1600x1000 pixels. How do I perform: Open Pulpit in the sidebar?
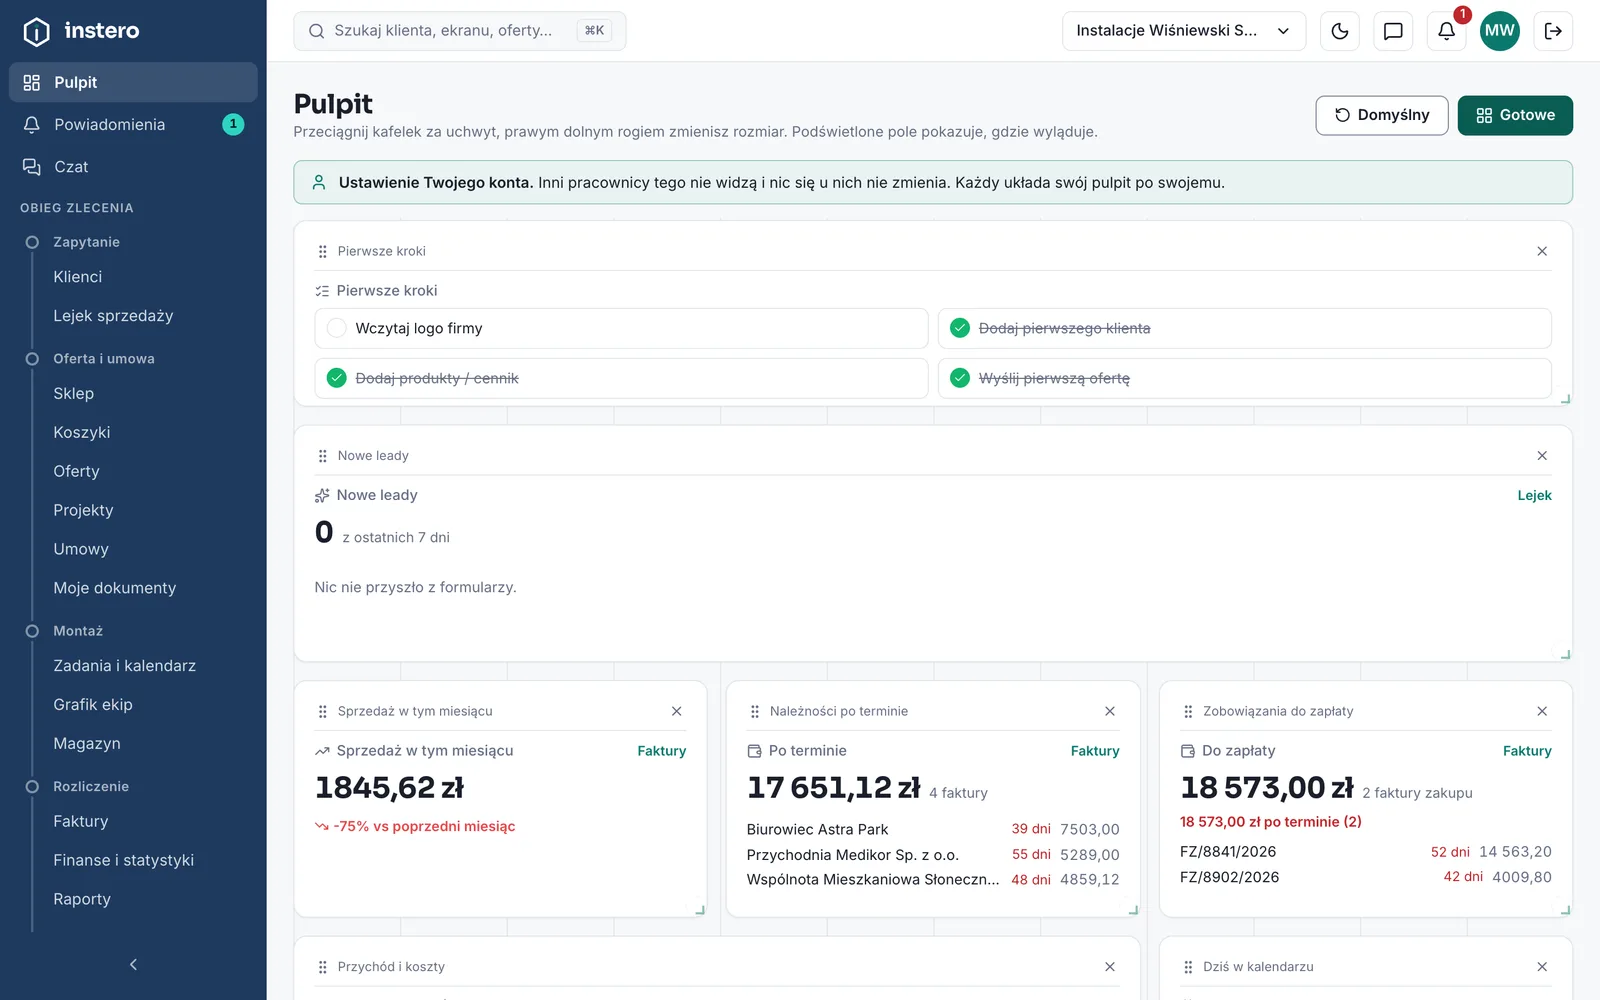coord(133,82)
